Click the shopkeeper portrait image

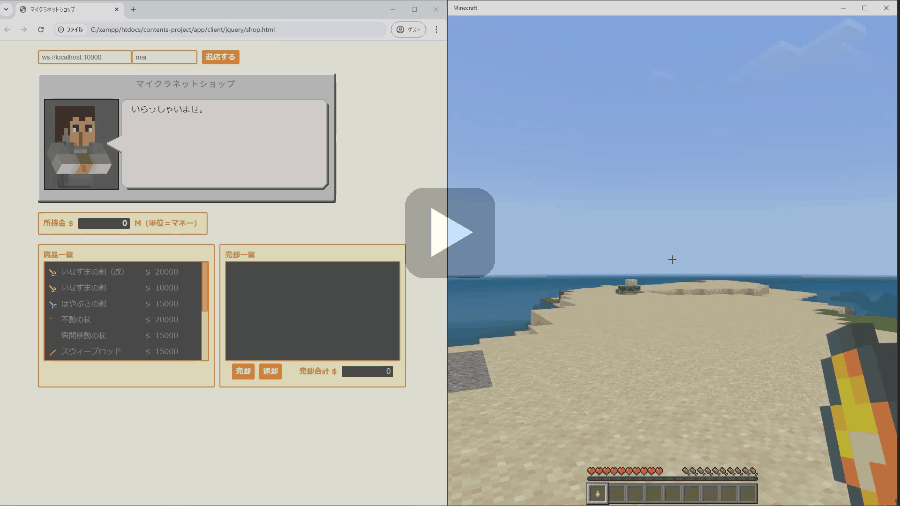tap(82, 144)
